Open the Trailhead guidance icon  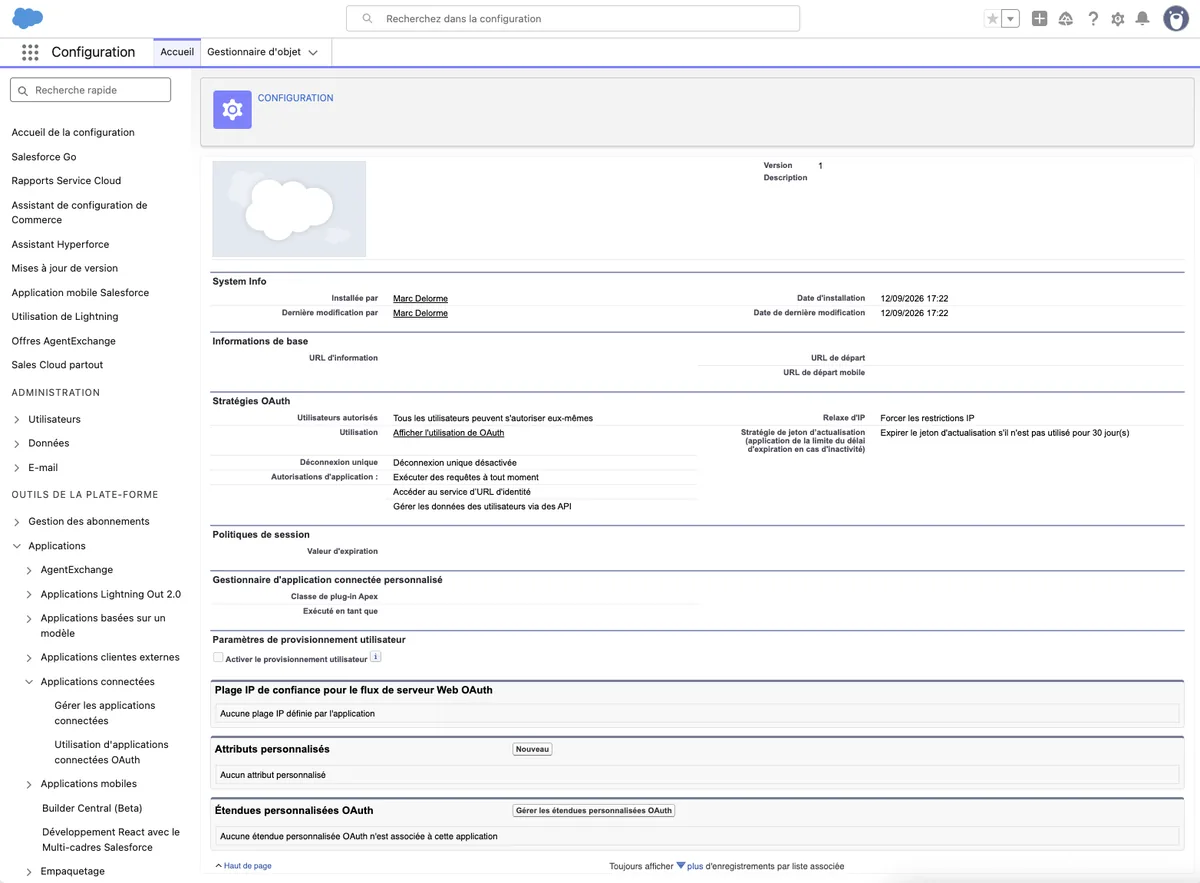click(1066, 18)
